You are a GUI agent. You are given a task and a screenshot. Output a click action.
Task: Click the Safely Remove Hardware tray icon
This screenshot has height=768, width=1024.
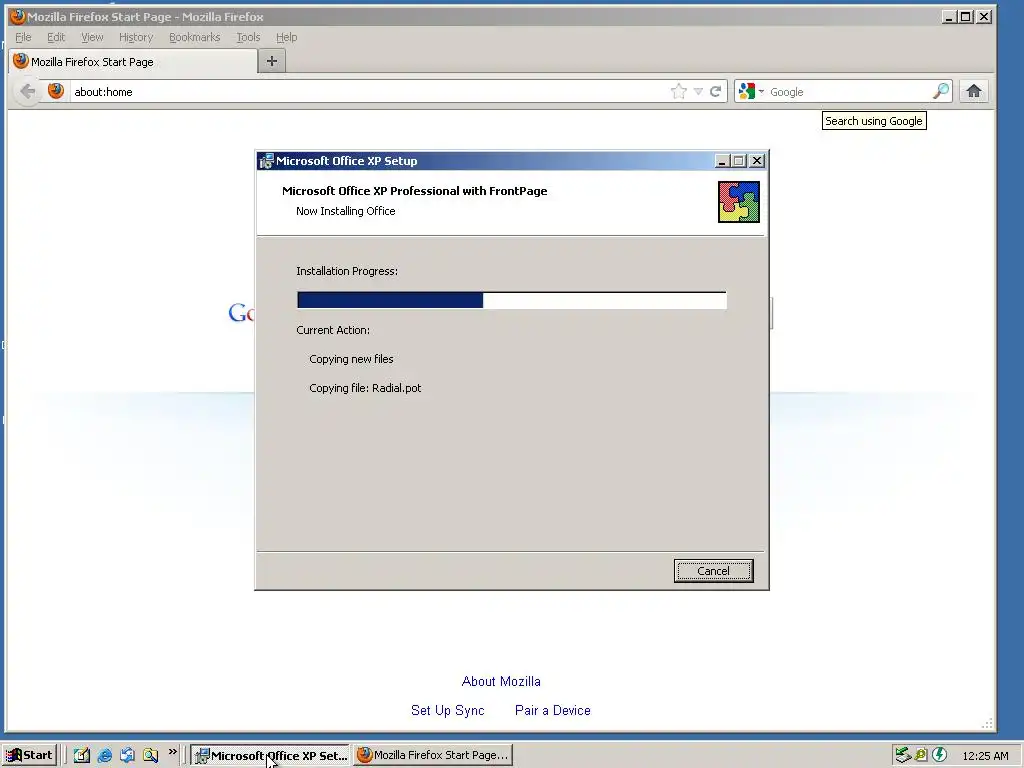[903, 755]
